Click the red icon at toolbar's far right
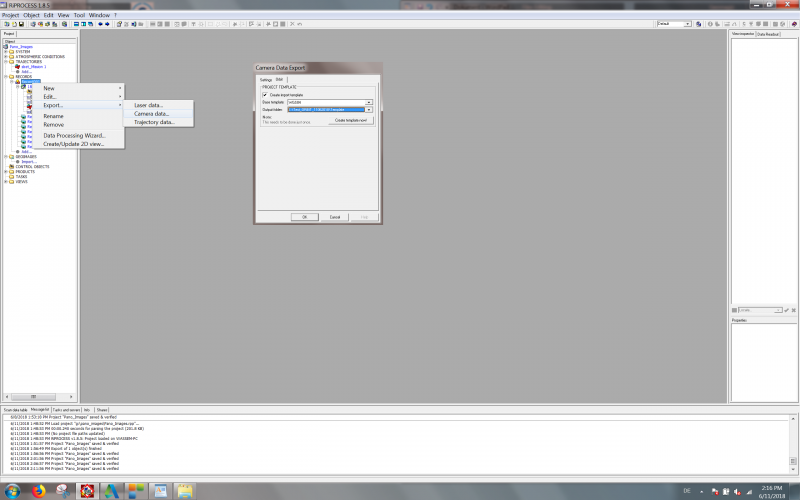Screen dimensions: 800x500 pyautogui.click(x=794, y=24)
